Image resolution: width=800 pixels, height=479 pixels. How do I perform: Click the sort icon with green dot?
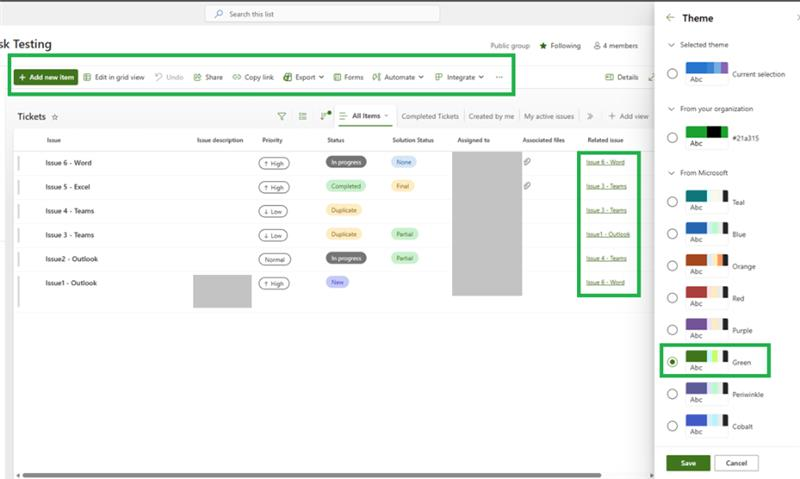pos(324,116)
